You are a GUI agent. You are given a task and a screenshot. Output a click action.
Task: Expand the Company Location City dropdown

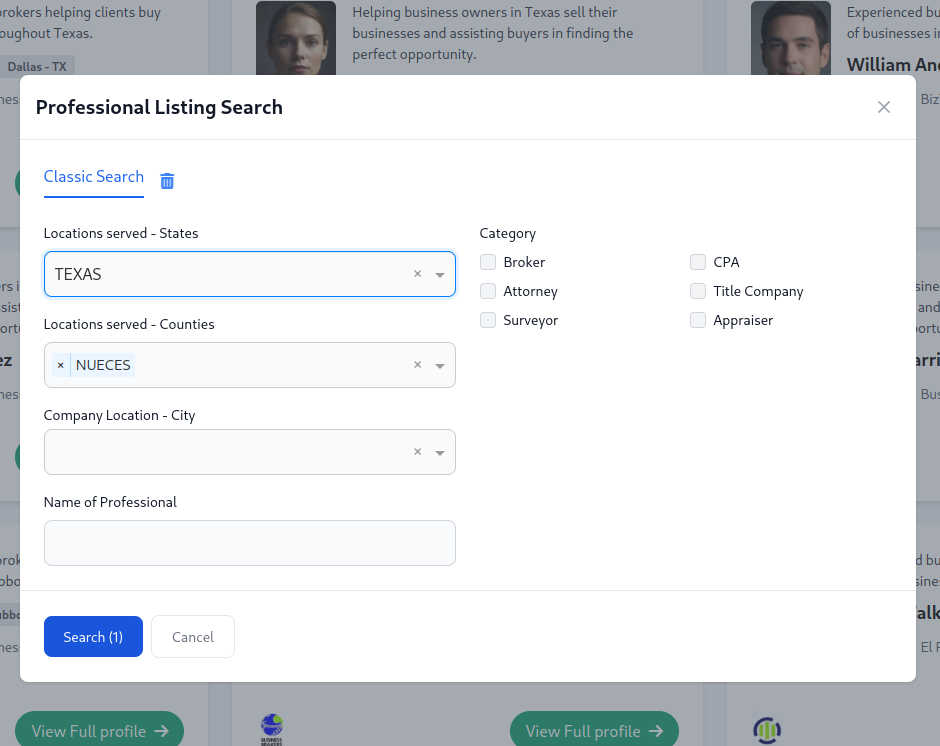(440, 453)
